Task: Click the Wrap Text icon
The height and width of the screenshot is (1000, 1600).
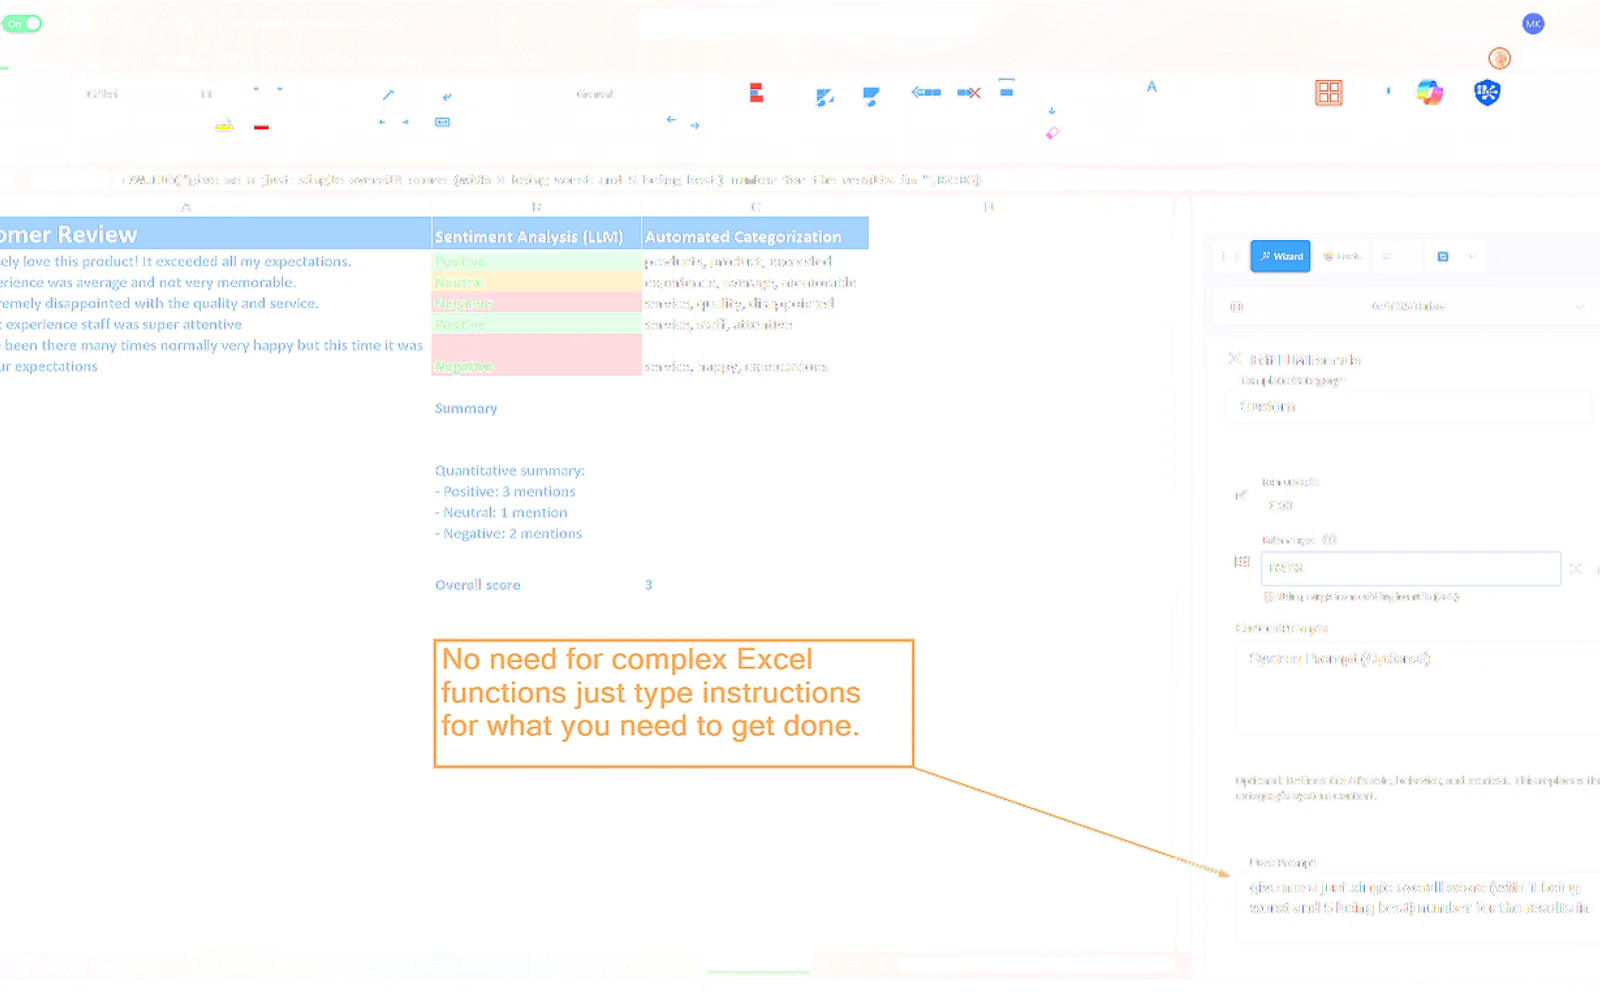Action: pyautogui.click(x=447, y=97)
